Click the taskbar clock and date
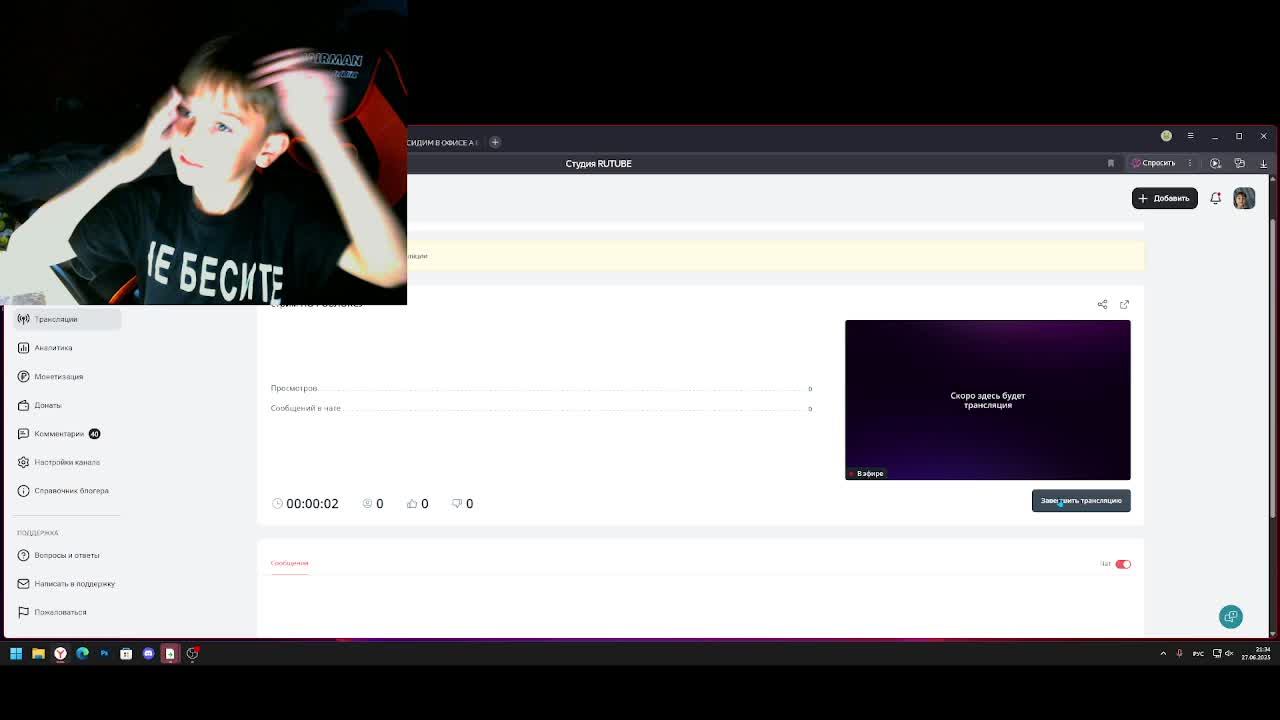 (x=1256, y=654)
